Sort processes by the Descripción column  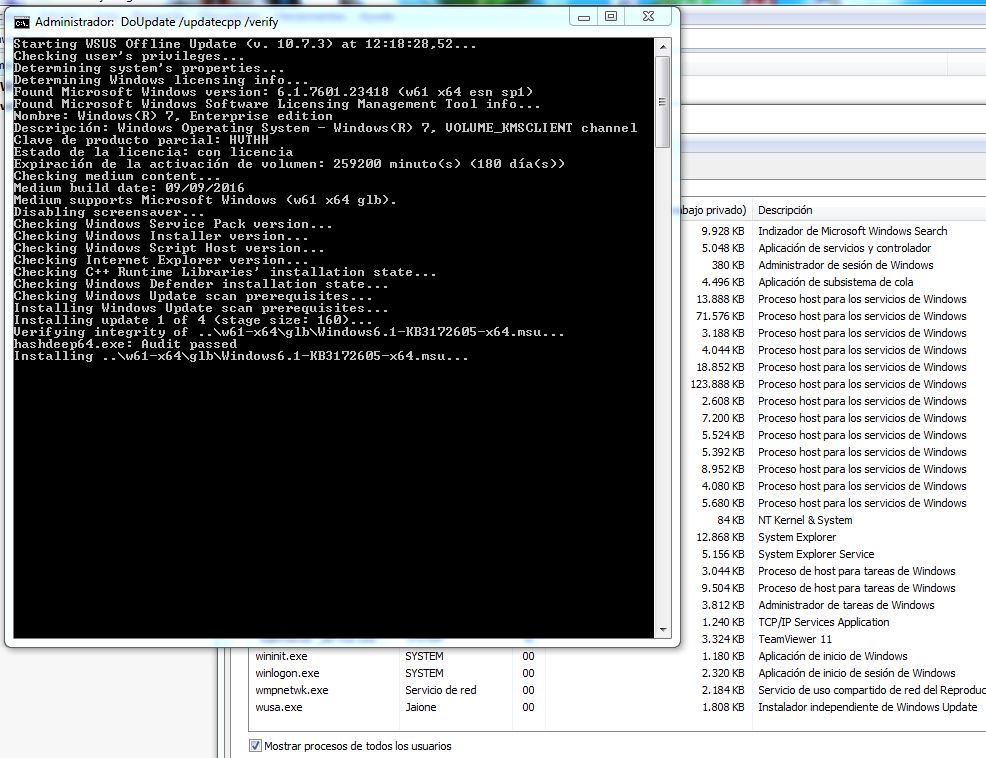785,210
